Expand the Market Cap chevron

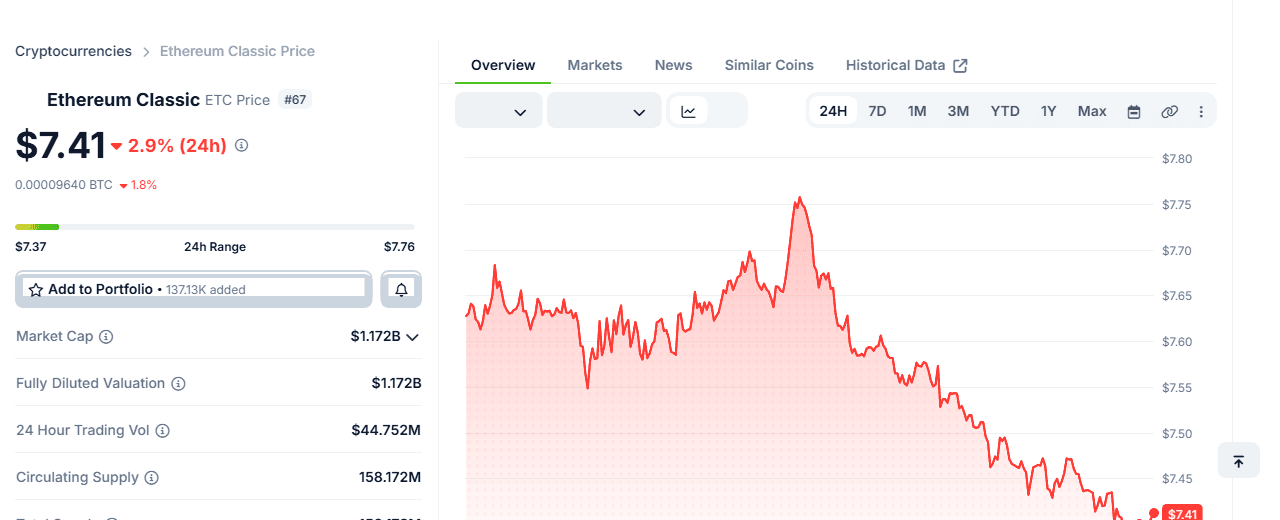(x=412, y=337)
